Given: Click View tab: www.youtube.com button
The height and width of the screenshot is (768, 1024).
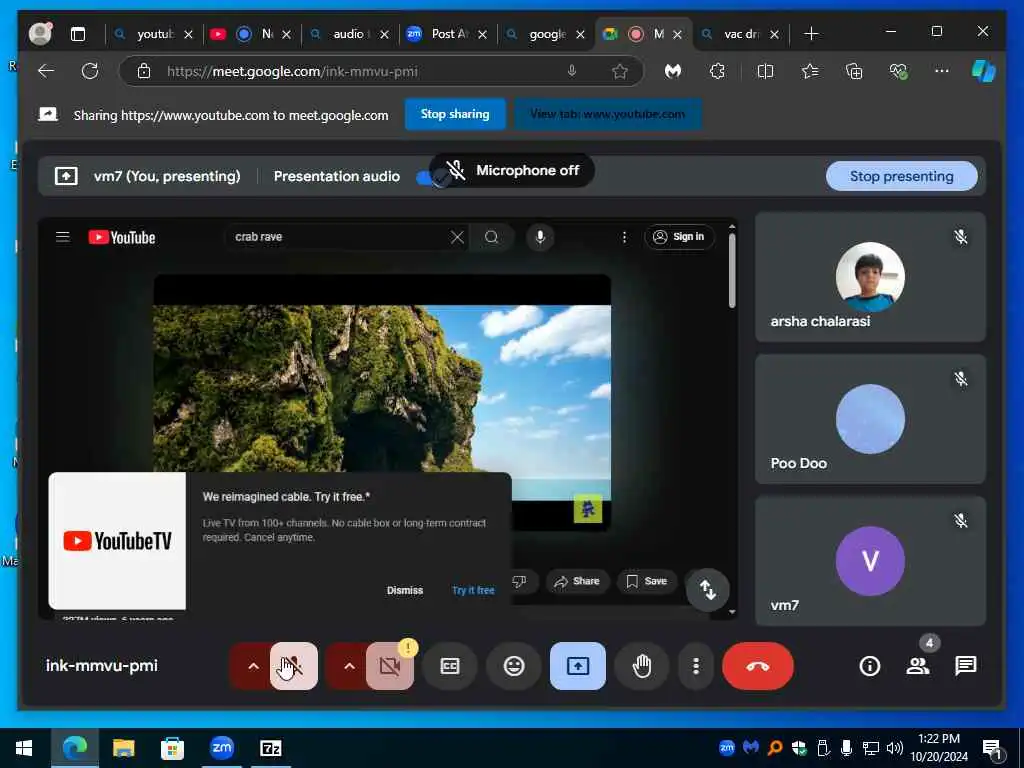Looking at the screenshot, I should [x=607, y=114].
